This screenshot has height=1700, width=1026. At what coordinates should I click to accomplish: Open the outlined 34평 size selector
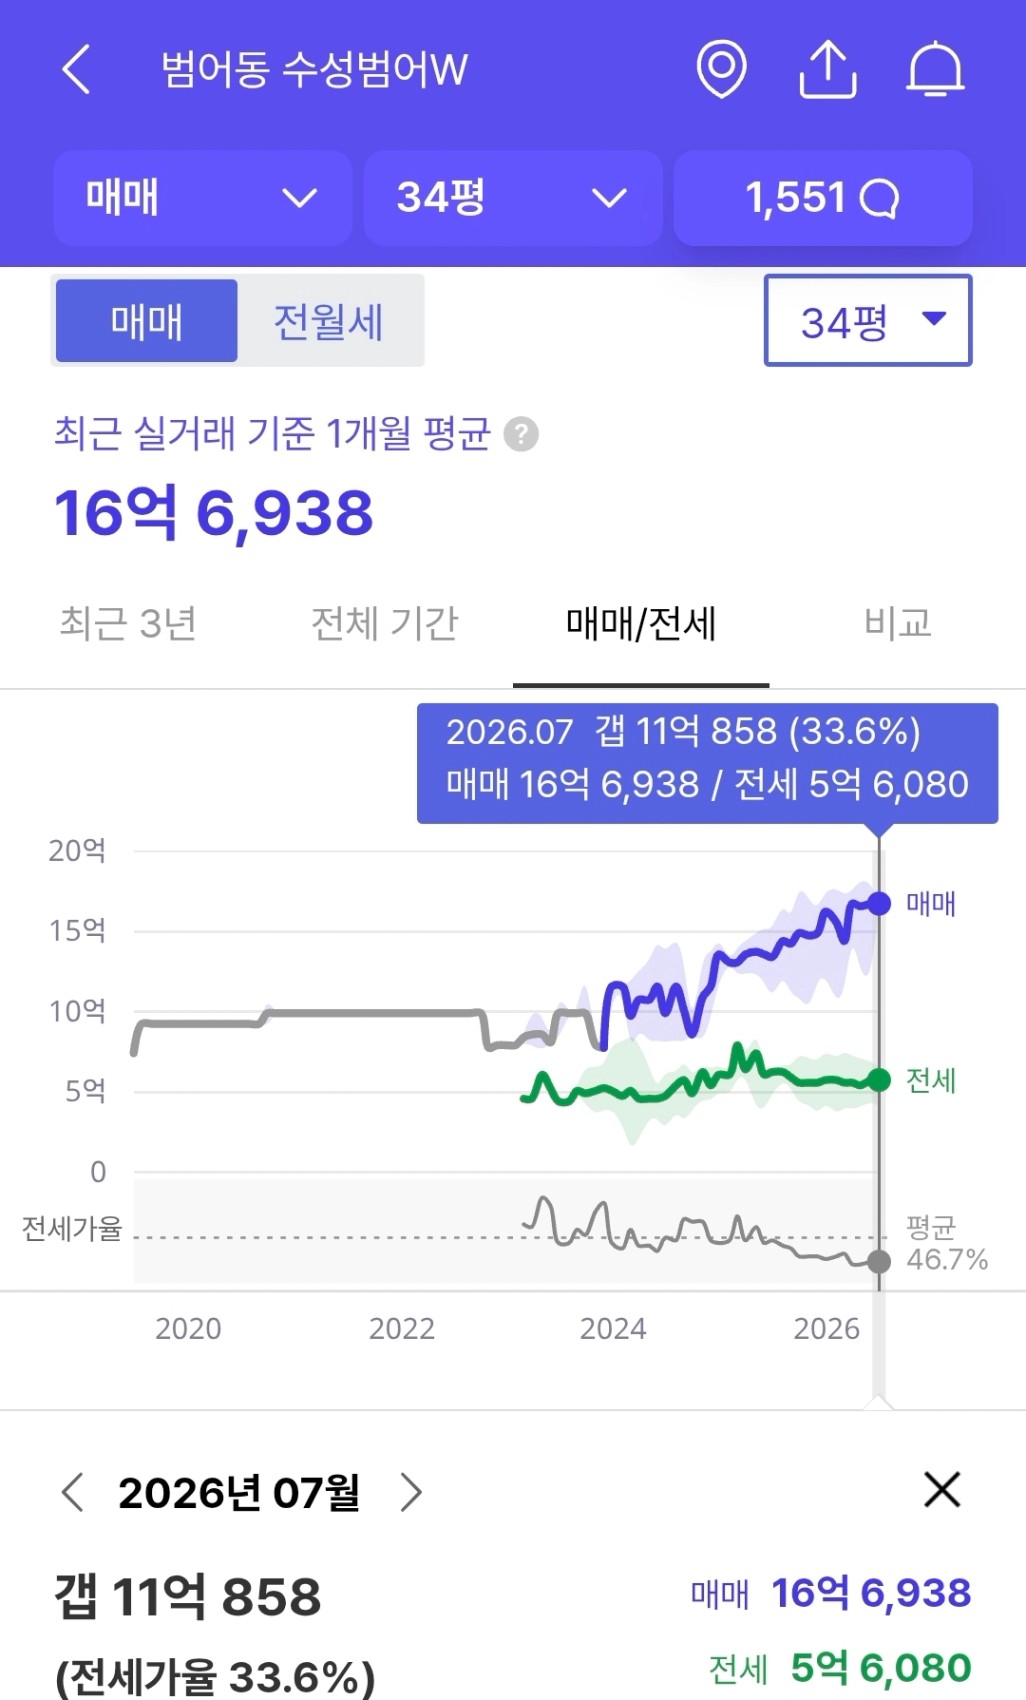tap(868, 320)
